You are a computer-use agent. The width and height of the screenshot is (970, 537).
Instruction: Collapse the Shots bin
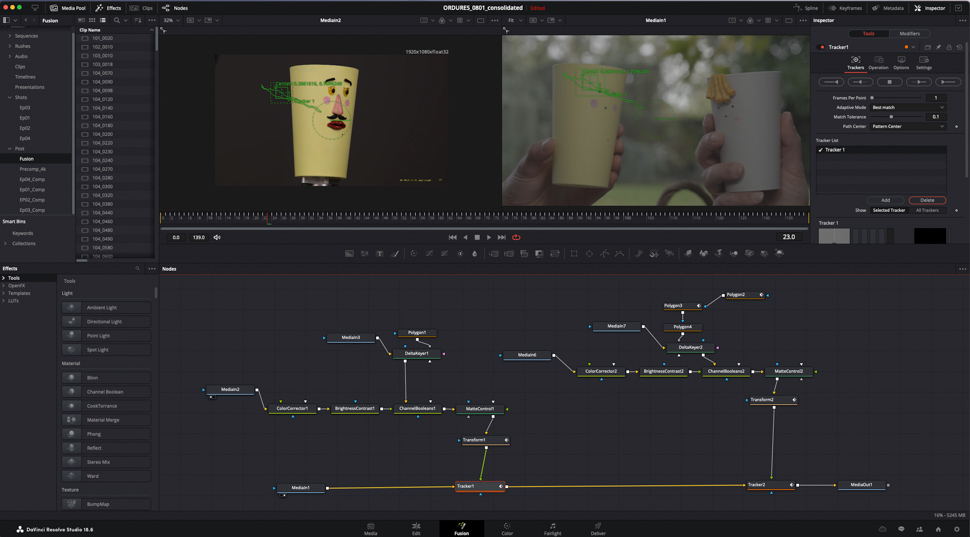pyautogui.click(x=10, y=97)
